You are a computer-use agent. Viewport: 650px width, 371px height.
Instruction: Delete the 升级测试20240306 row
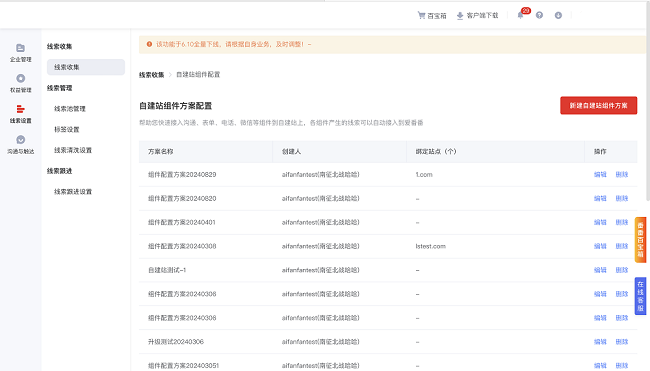click(621, 342)
